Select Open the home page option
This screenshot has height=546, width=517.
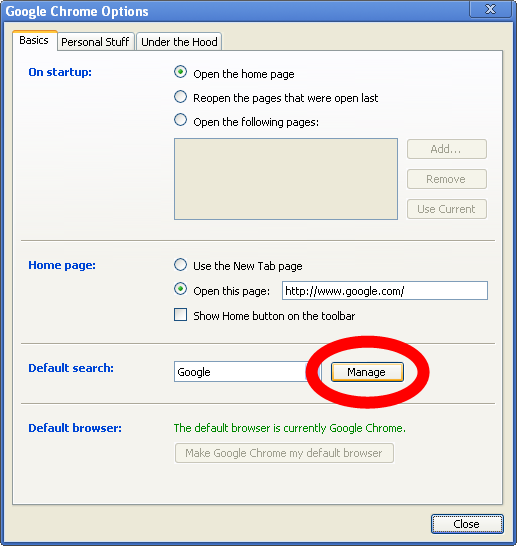tap(180, 72)
